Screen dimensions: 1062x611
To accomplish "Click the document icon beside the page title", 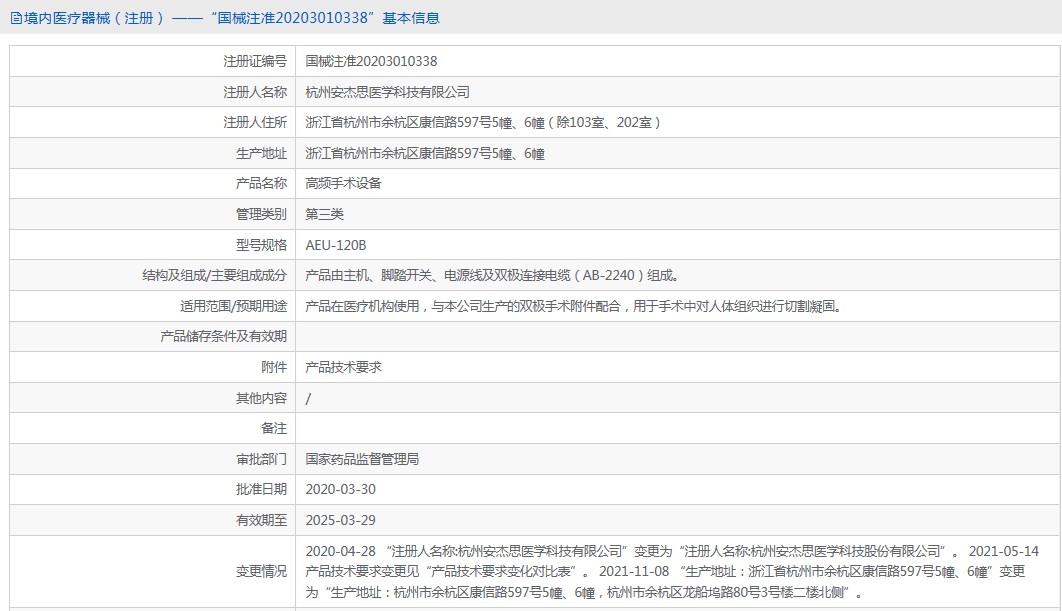I will (x=16, y=18).
